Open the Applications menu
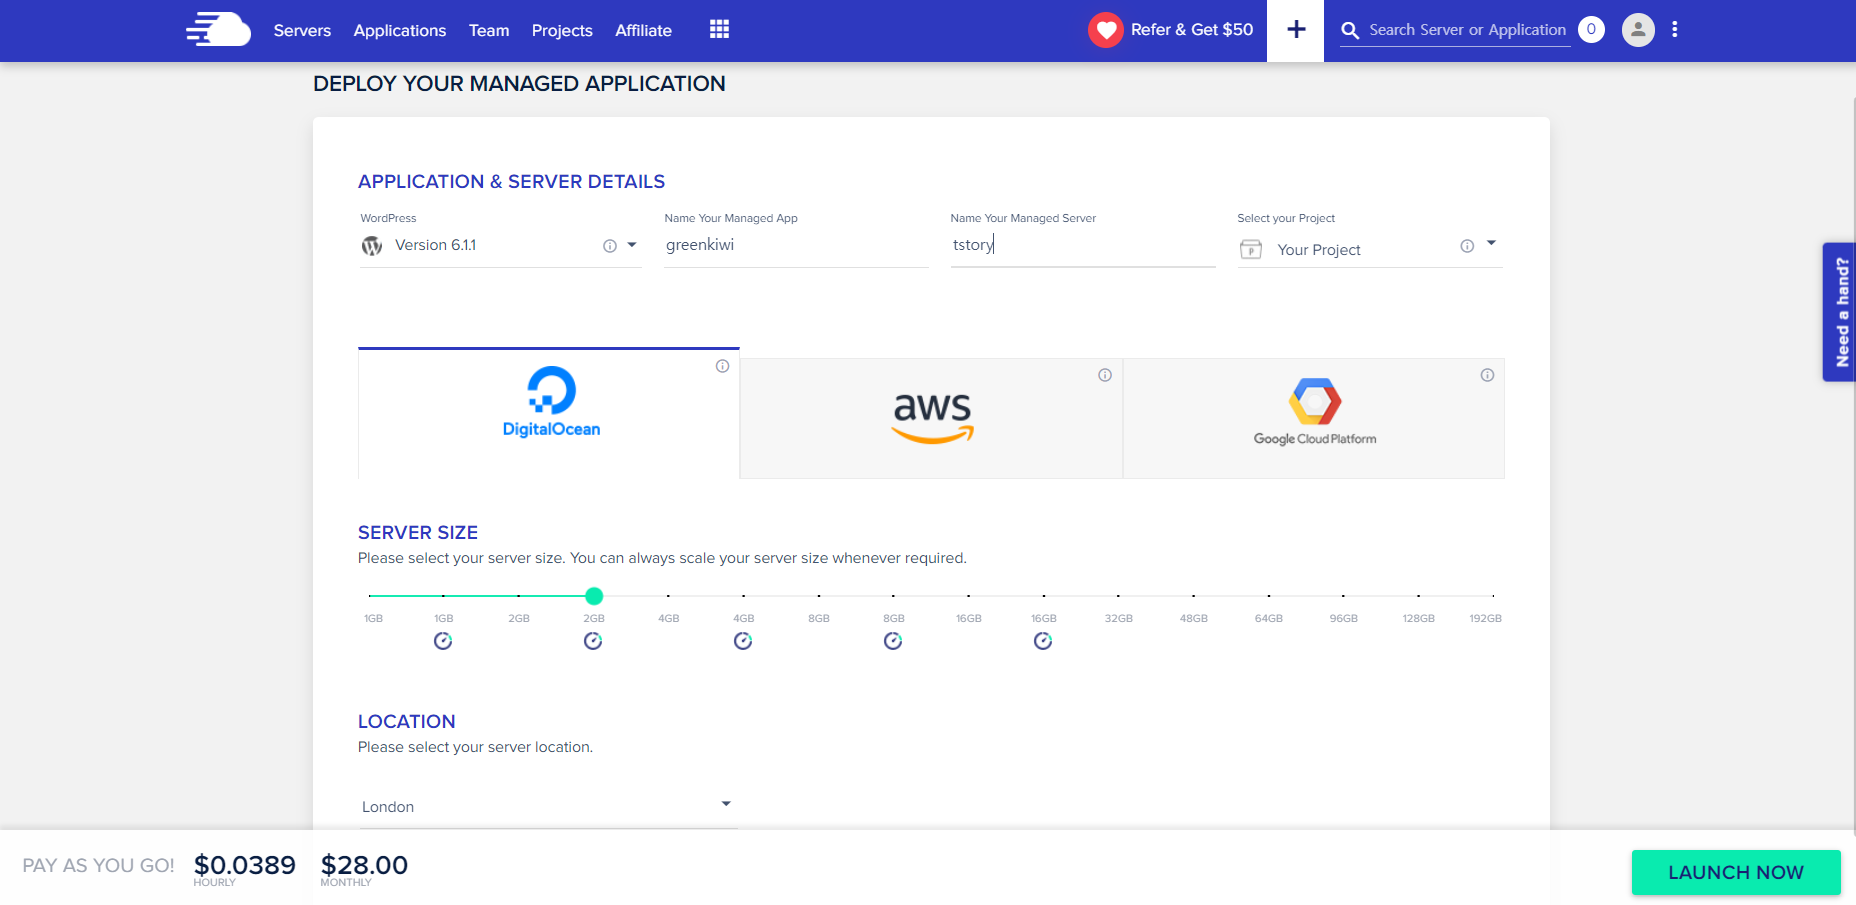 tap(400, 30)
